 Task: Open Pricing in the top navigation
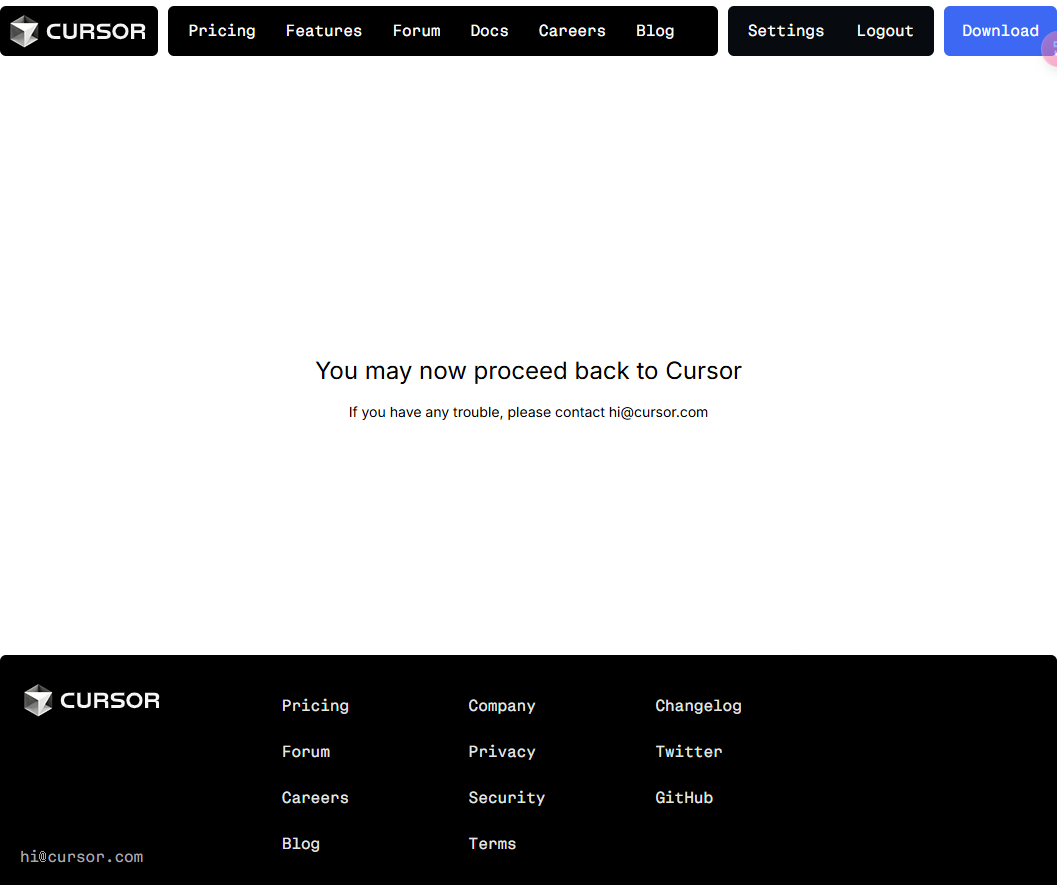[x=222, y=31]
